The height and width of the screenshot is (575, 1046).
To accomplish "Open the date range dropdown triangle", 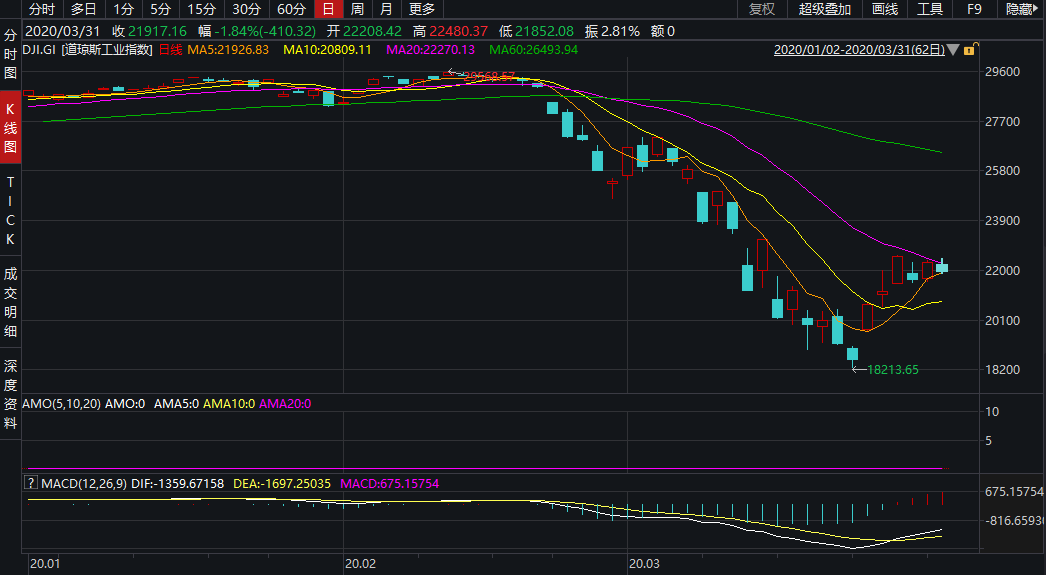I will point(953,50).
